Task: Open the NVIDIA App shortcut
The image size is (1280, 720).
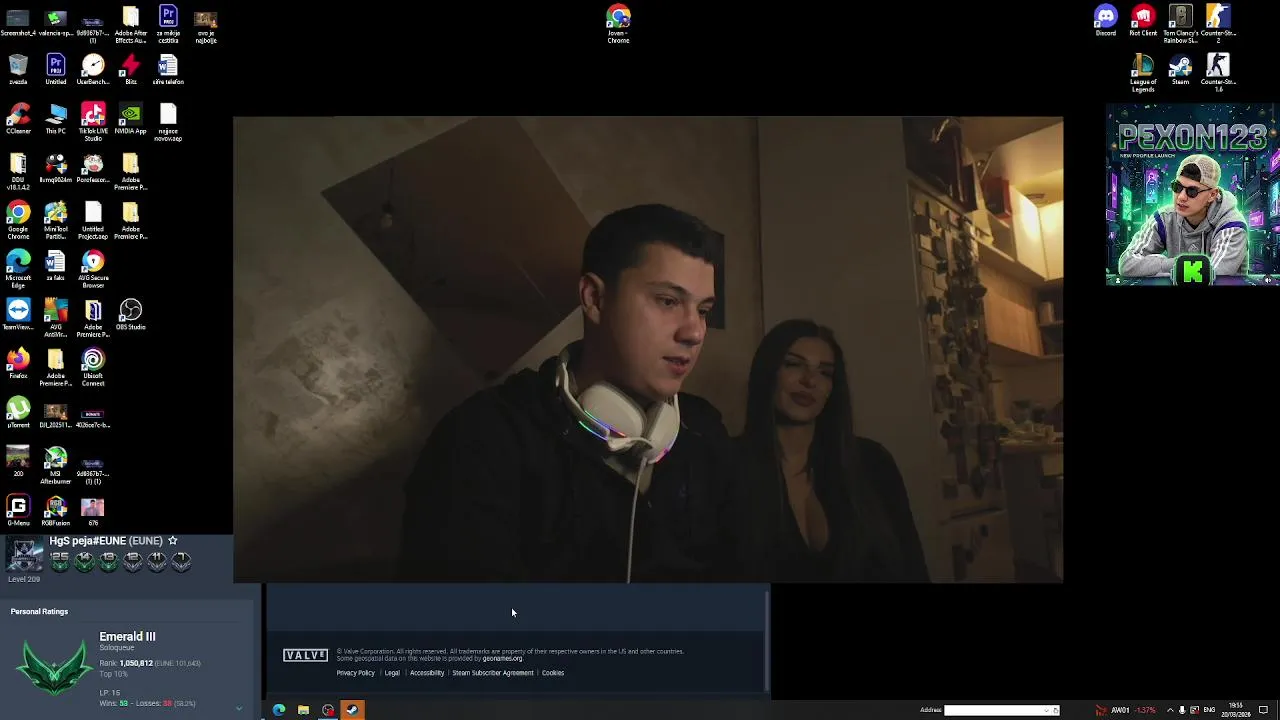Action: point(130,118)
